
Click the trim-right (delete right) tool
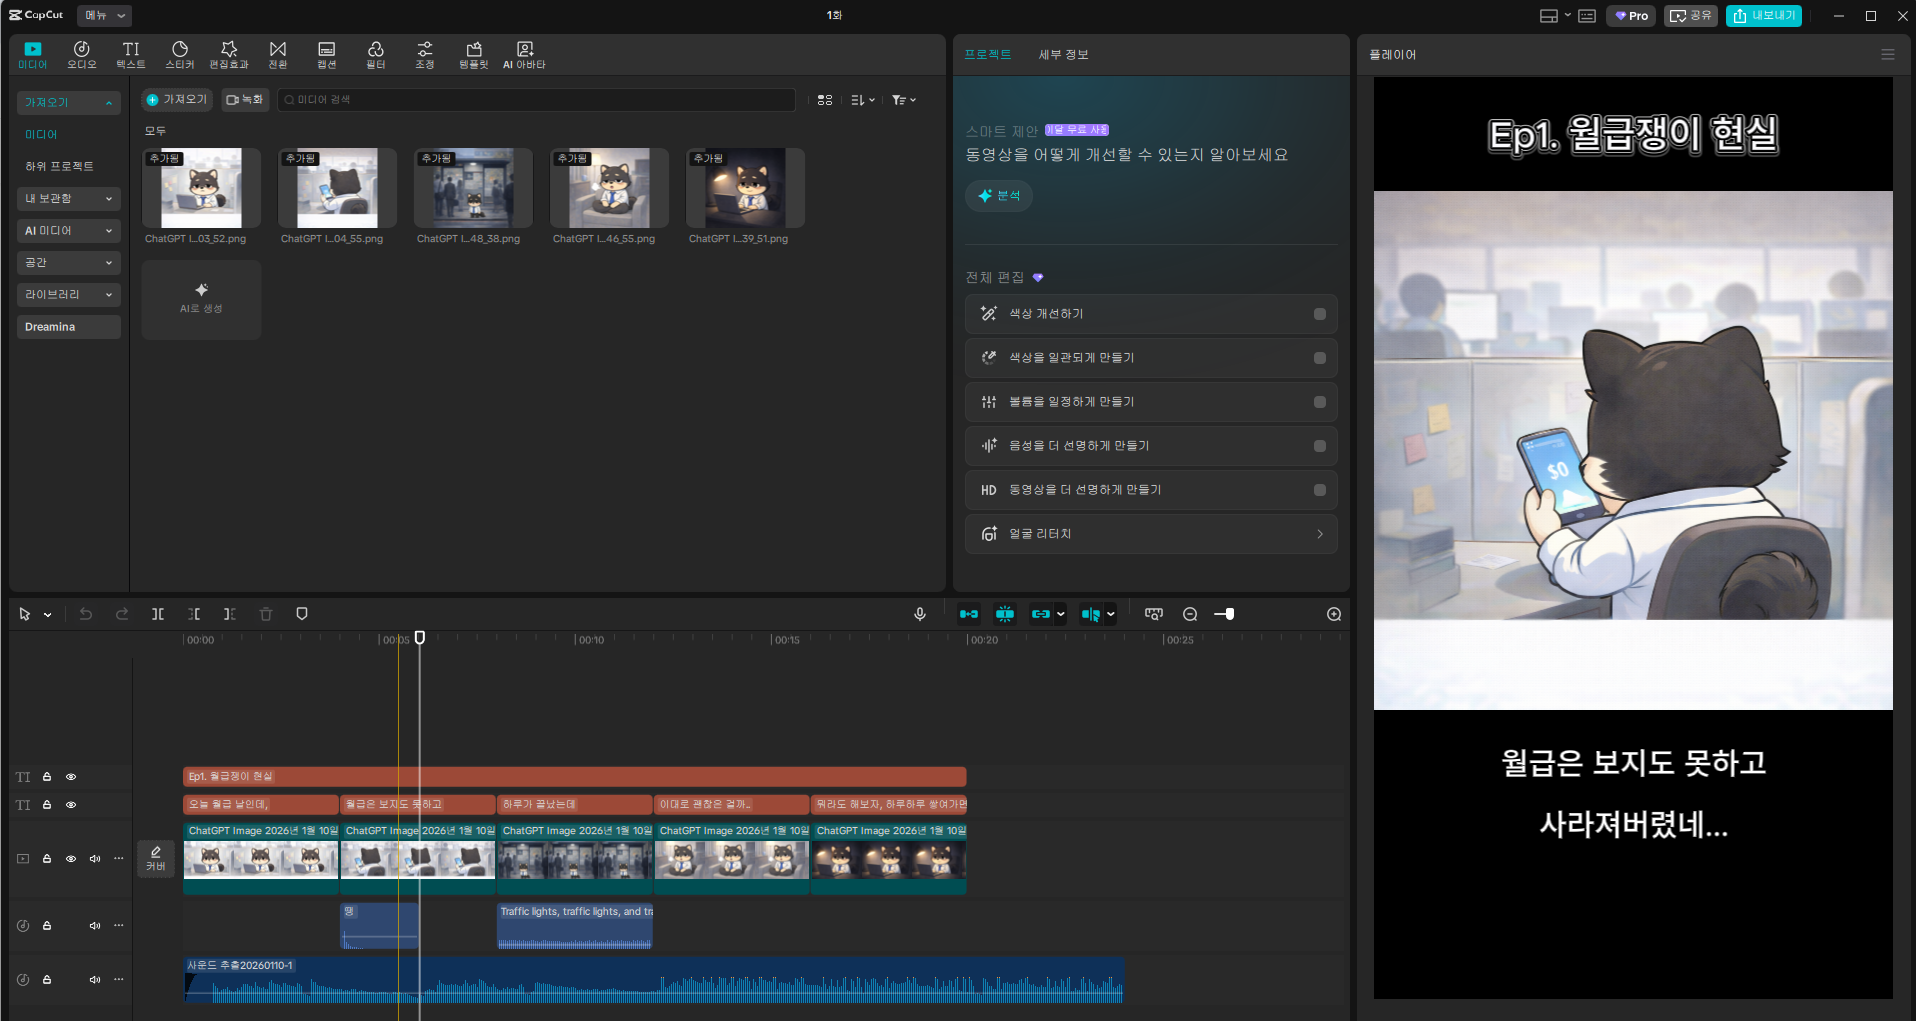[x=230, y=614]
